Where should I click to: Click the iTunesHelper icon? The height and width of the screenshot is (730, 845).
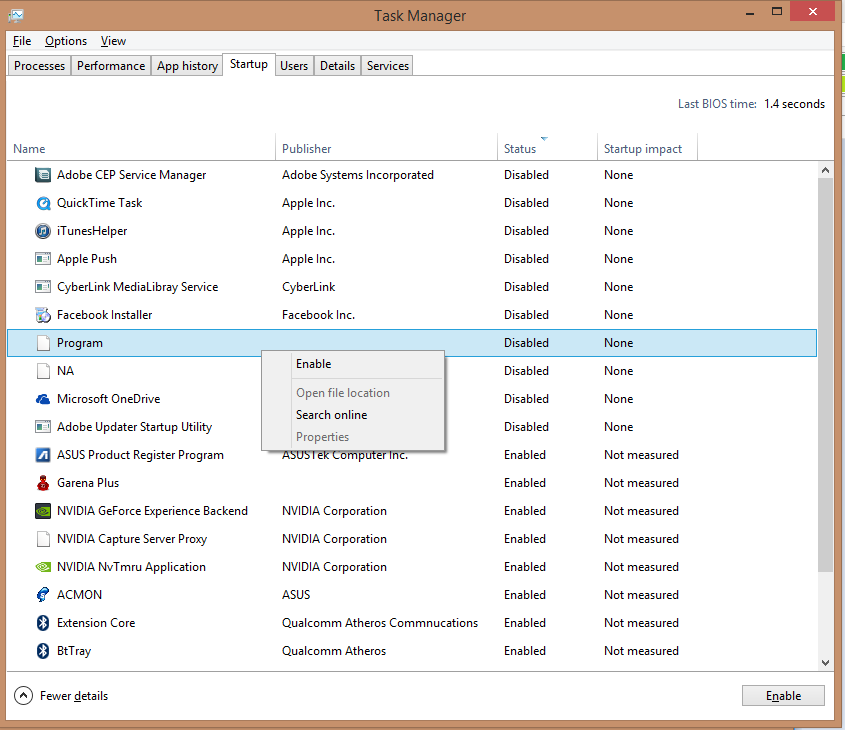pos(43,231)
